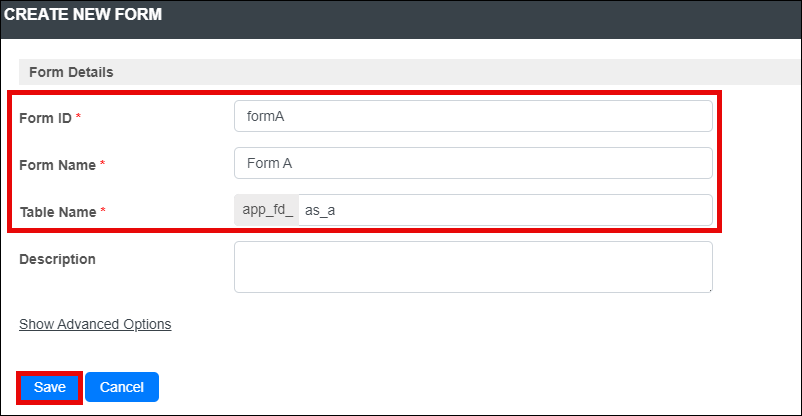Click the gray Form Details bar's empty area

[455, 72]
